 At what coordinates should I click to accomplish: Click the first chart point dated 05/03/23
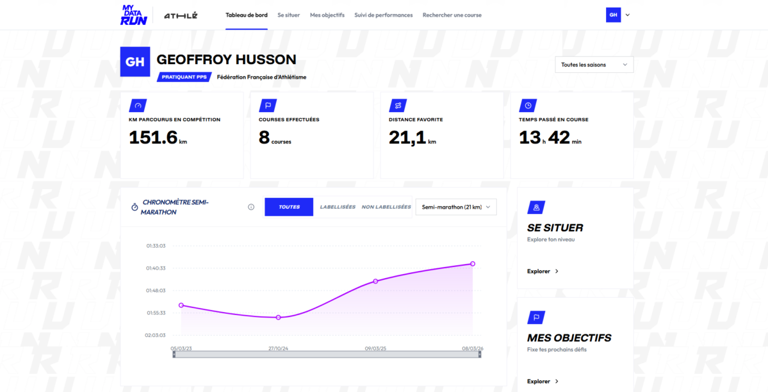(x=181, y=305)
